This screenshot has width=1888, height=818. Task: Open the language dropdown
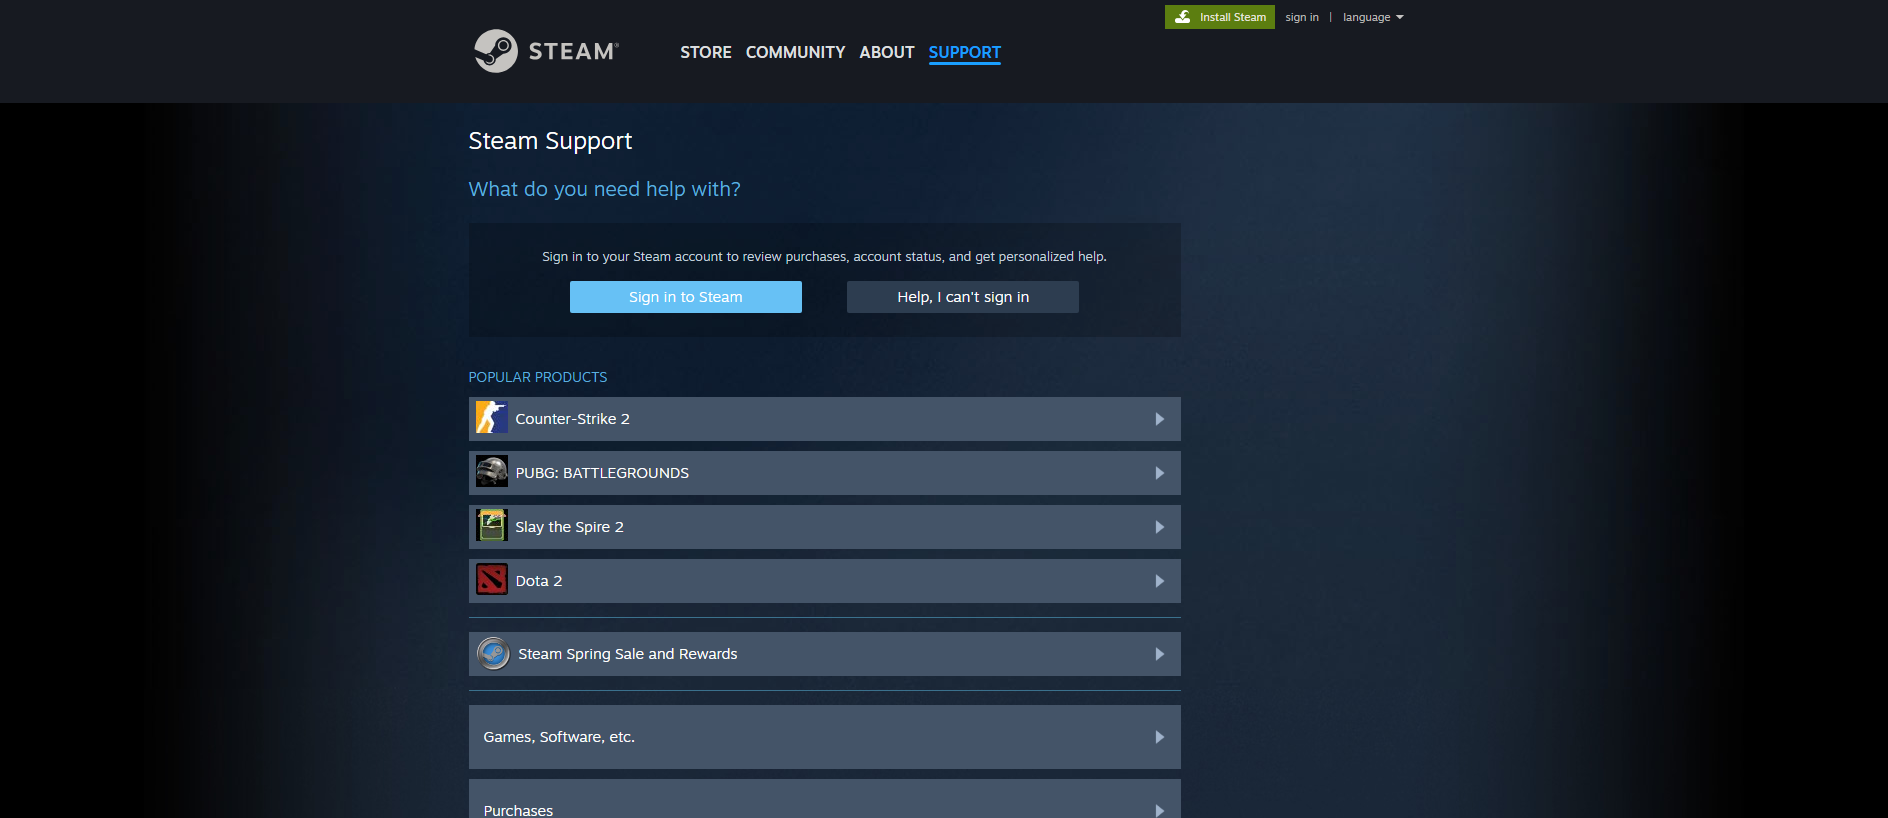click(x=1373, y=17)
